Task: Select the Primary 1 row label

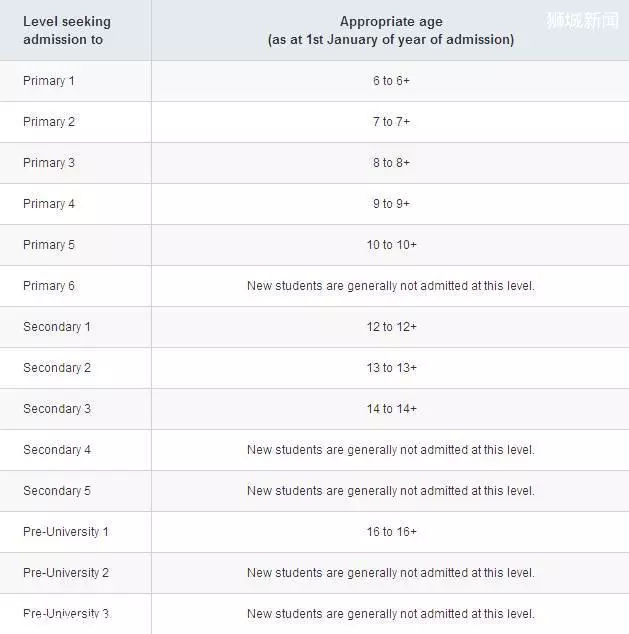Action: pos(49,81)
